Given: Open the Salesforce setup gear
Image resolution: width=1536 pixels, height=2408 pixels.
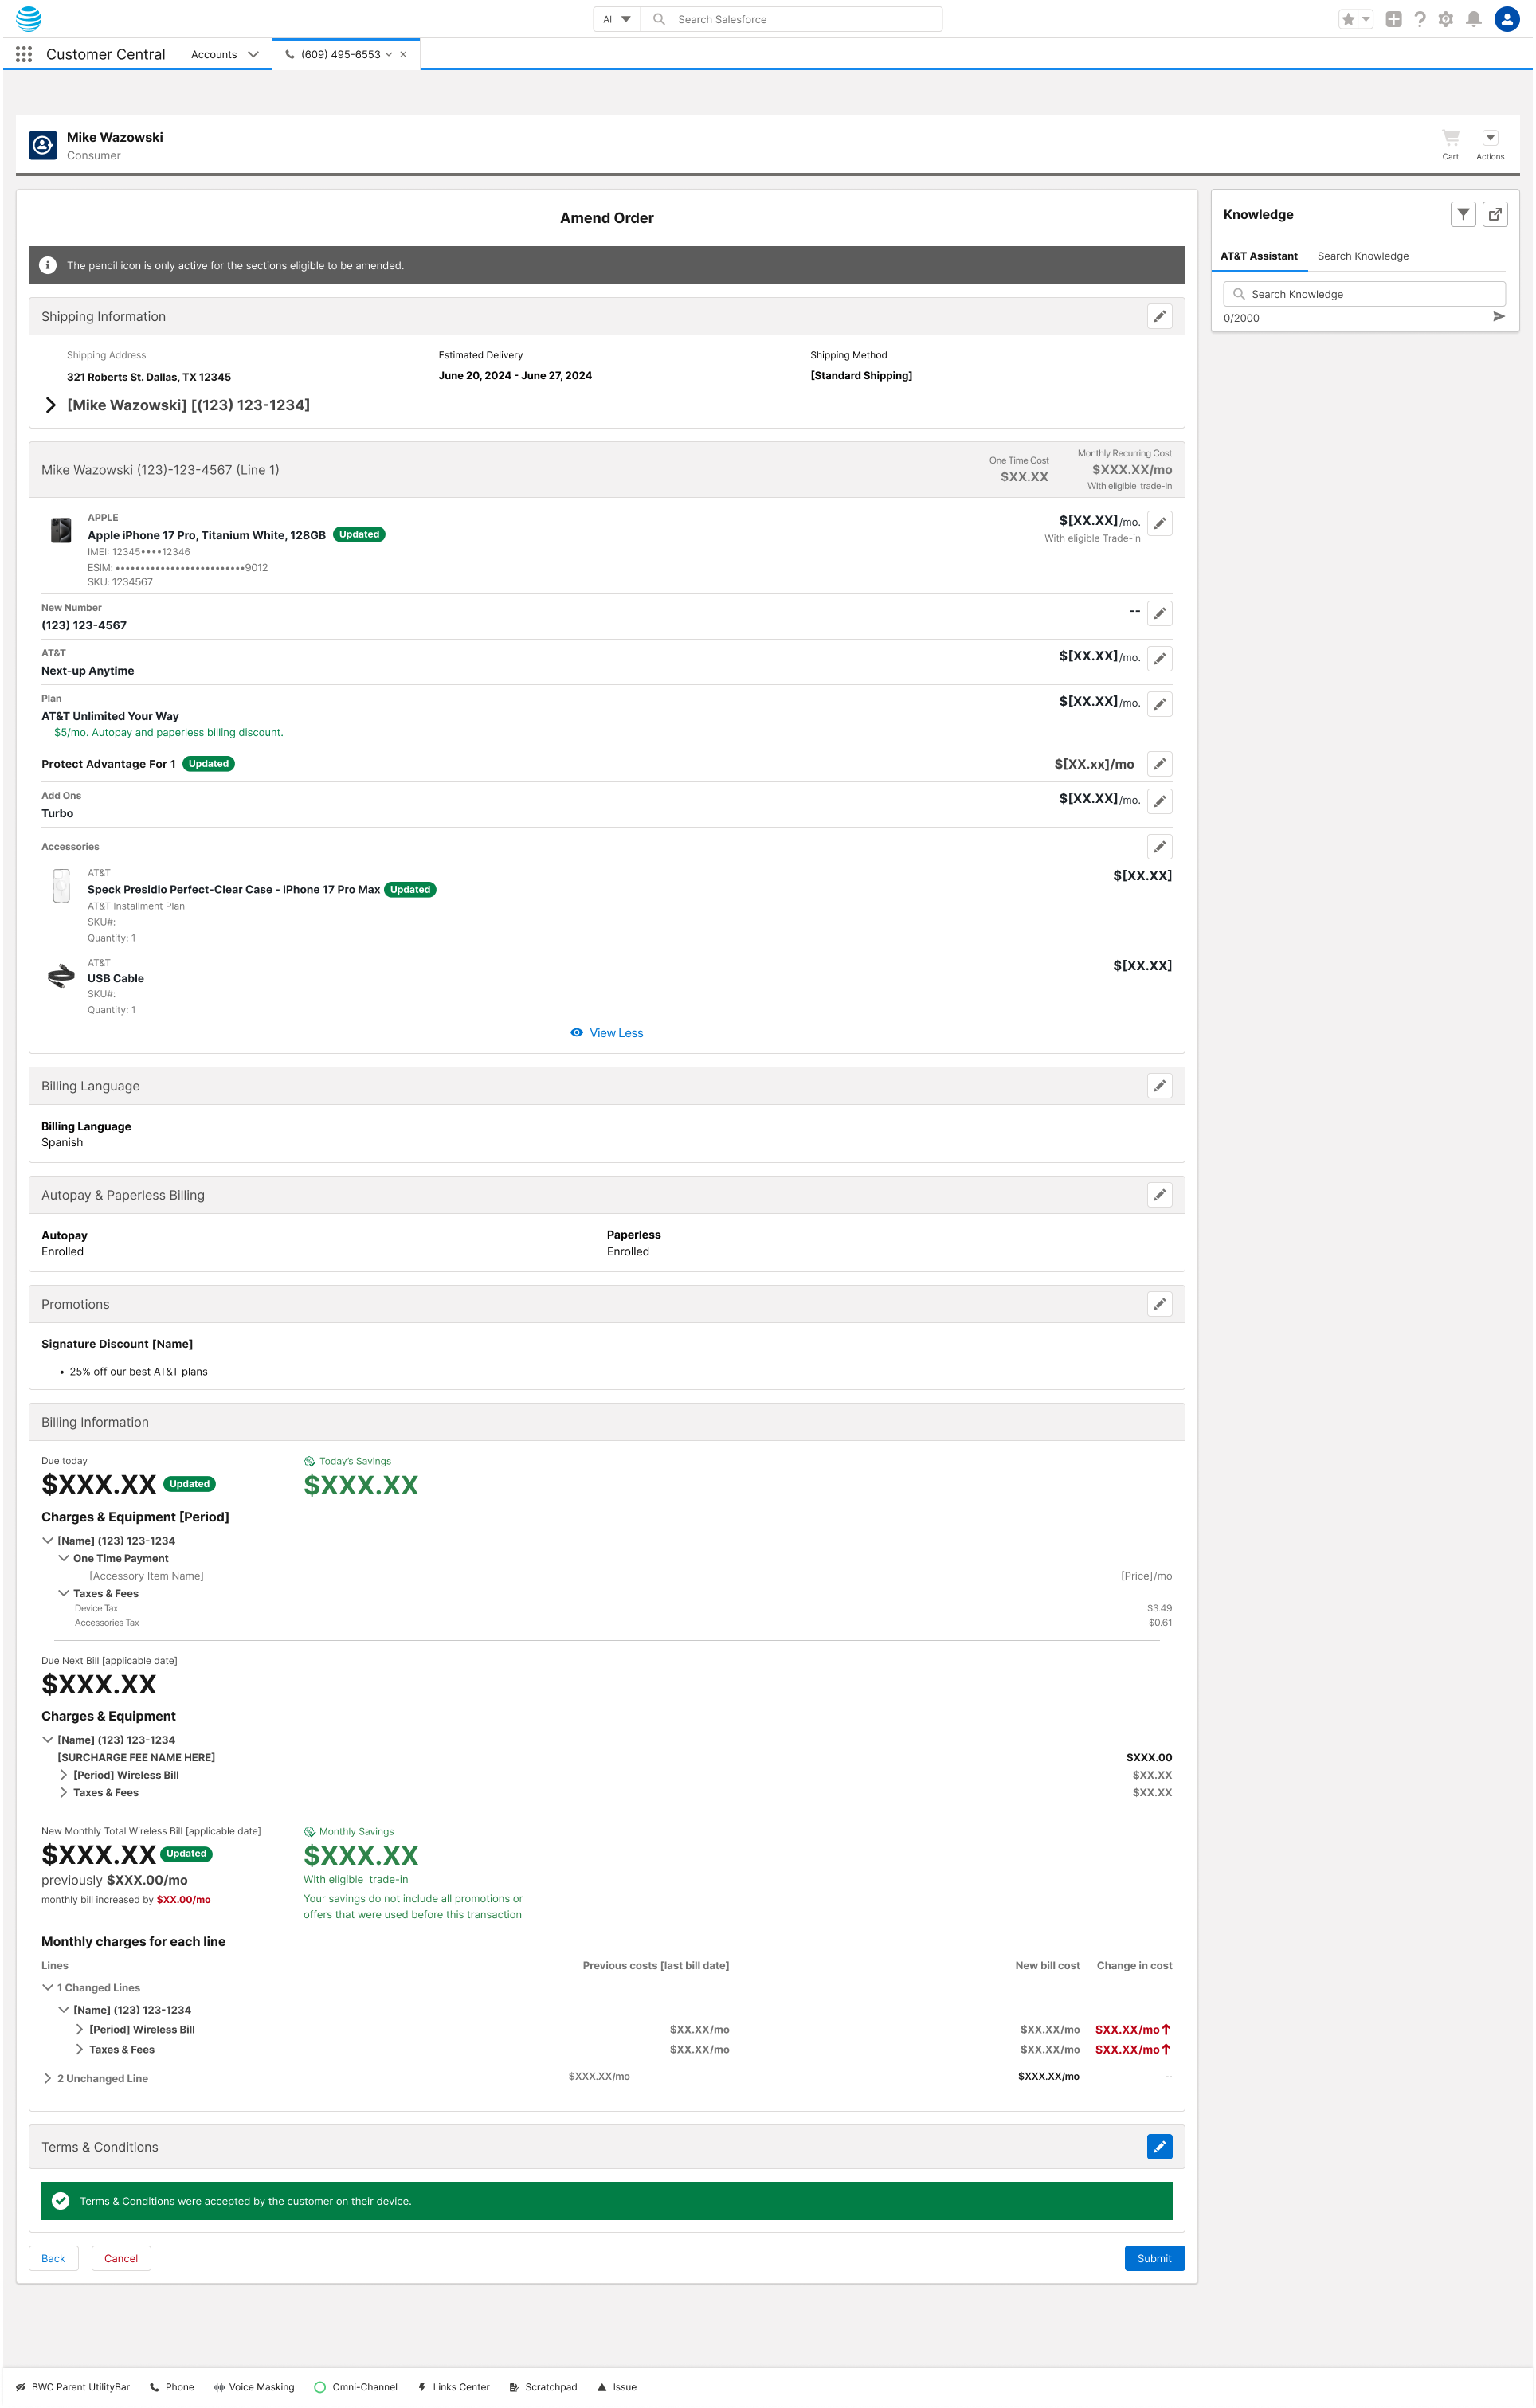Looking at the screenshot, I should 1445,19.
